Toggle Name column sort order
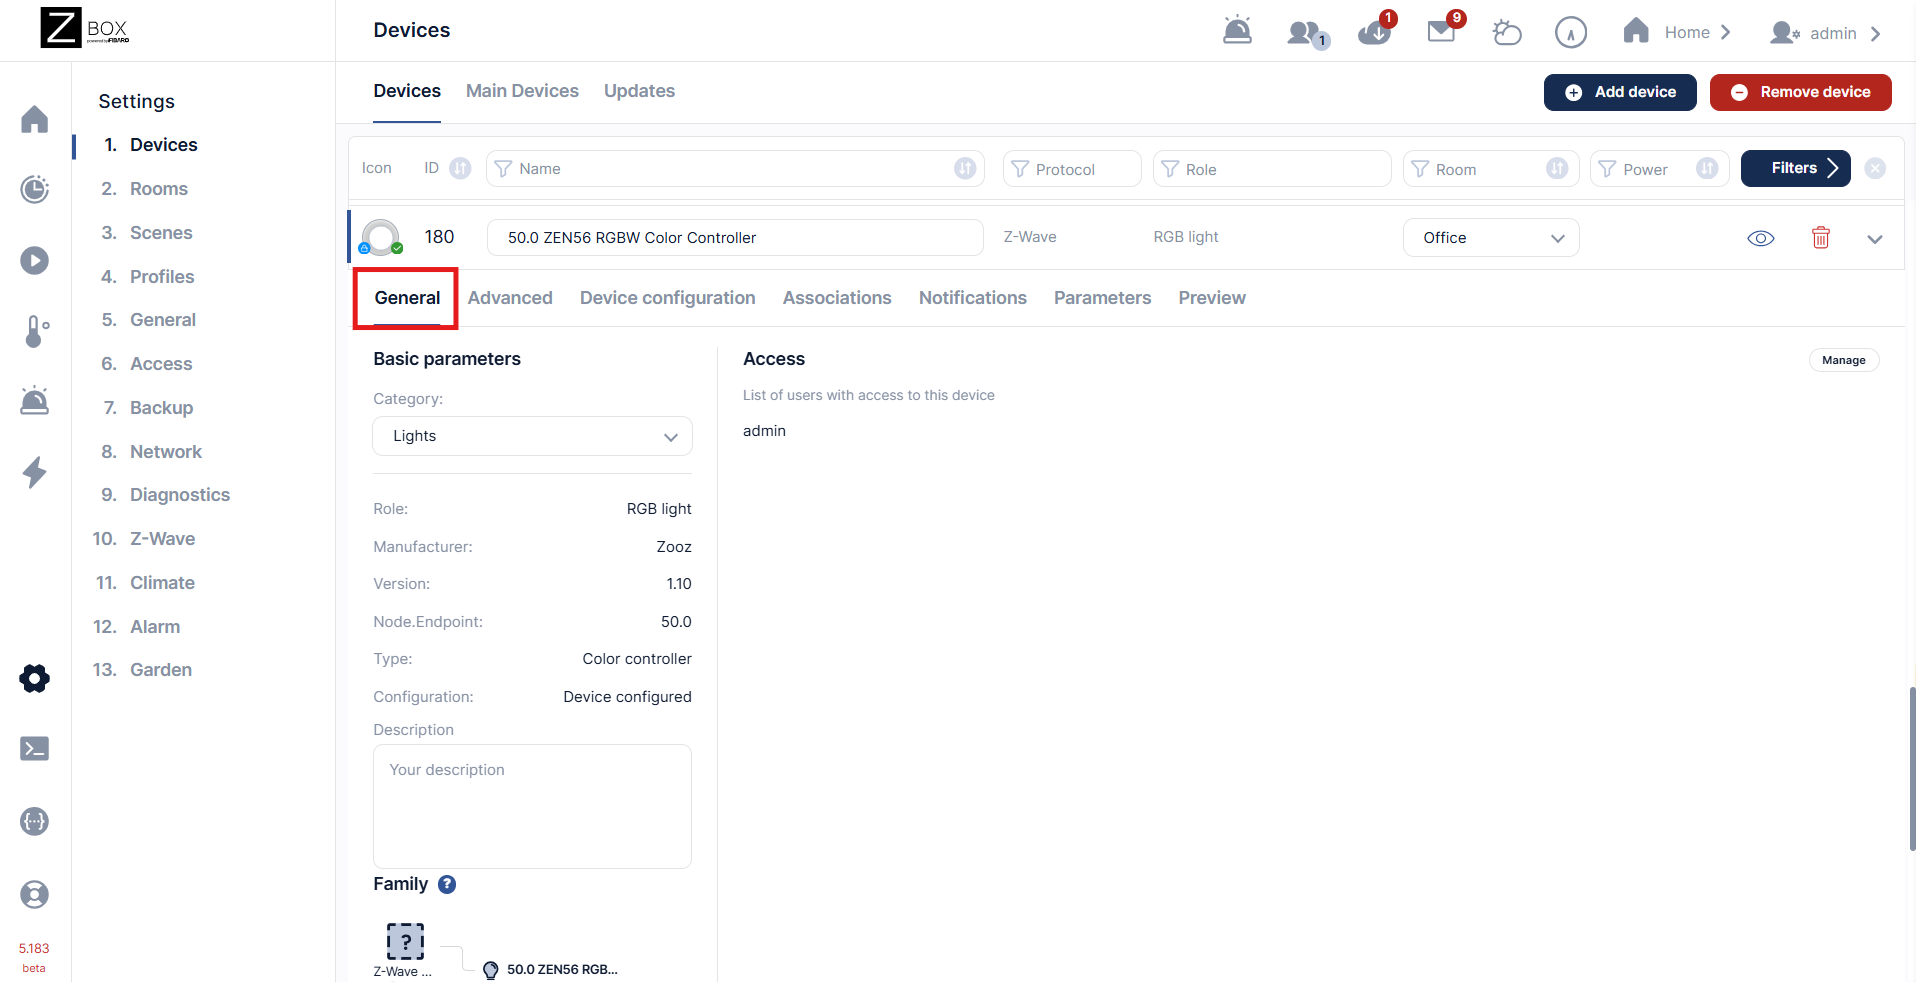Viewport: 1916px width, 982px height. coord(965,168)
